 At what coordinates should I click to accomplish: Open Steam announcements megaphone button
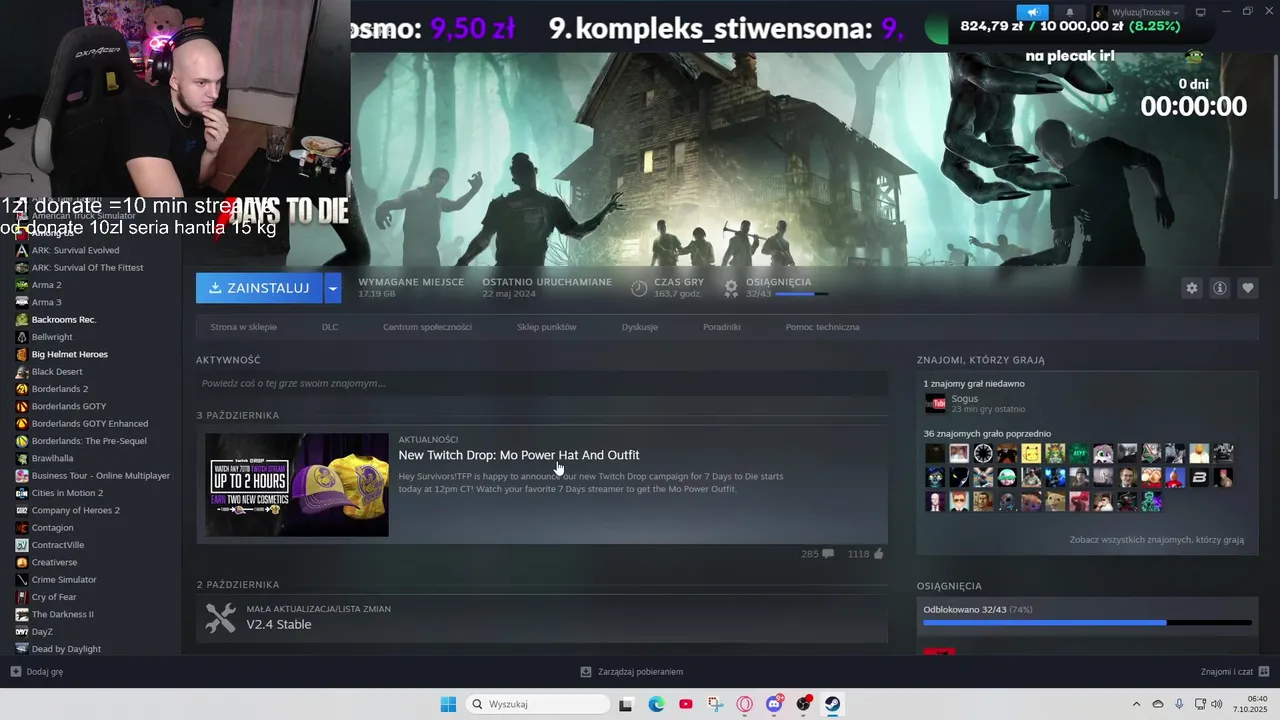point(1031,12)
